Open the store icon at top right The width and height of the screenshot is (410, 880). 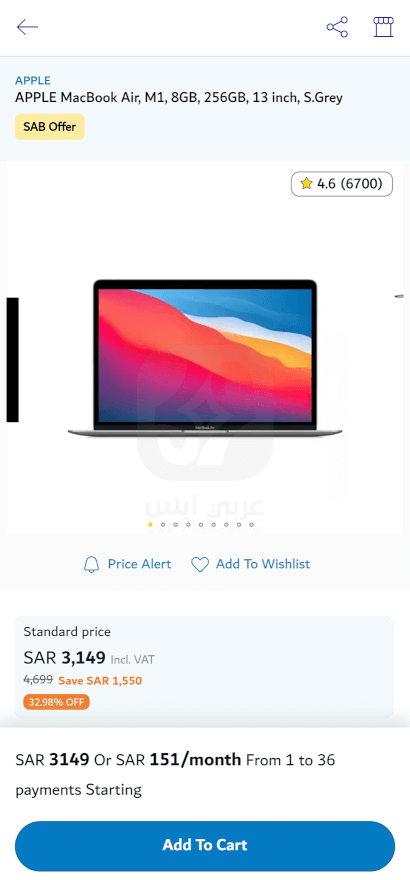pyautogui.click(x=384, y=27)
